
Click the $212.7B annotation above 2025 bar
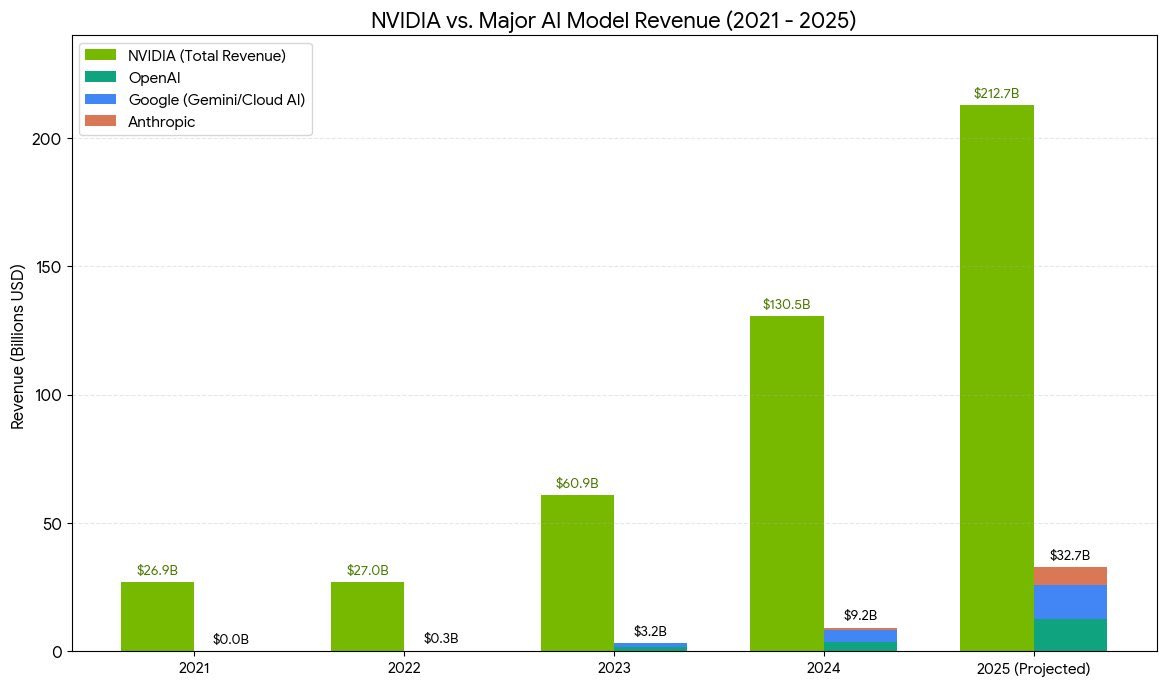click(x=996, y=93)
